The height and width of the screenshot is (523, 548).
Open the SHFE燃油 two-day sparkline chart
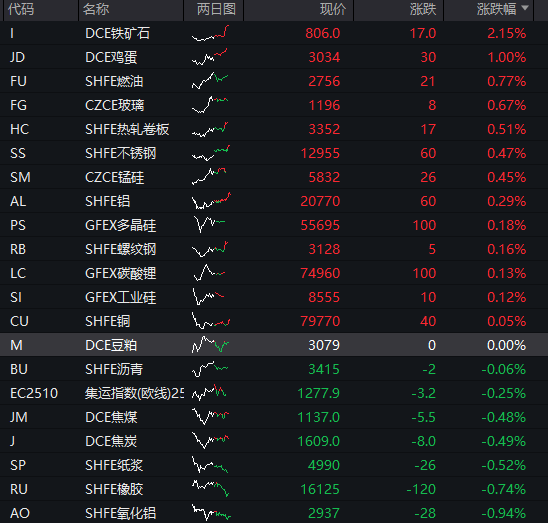click(210, 81)
